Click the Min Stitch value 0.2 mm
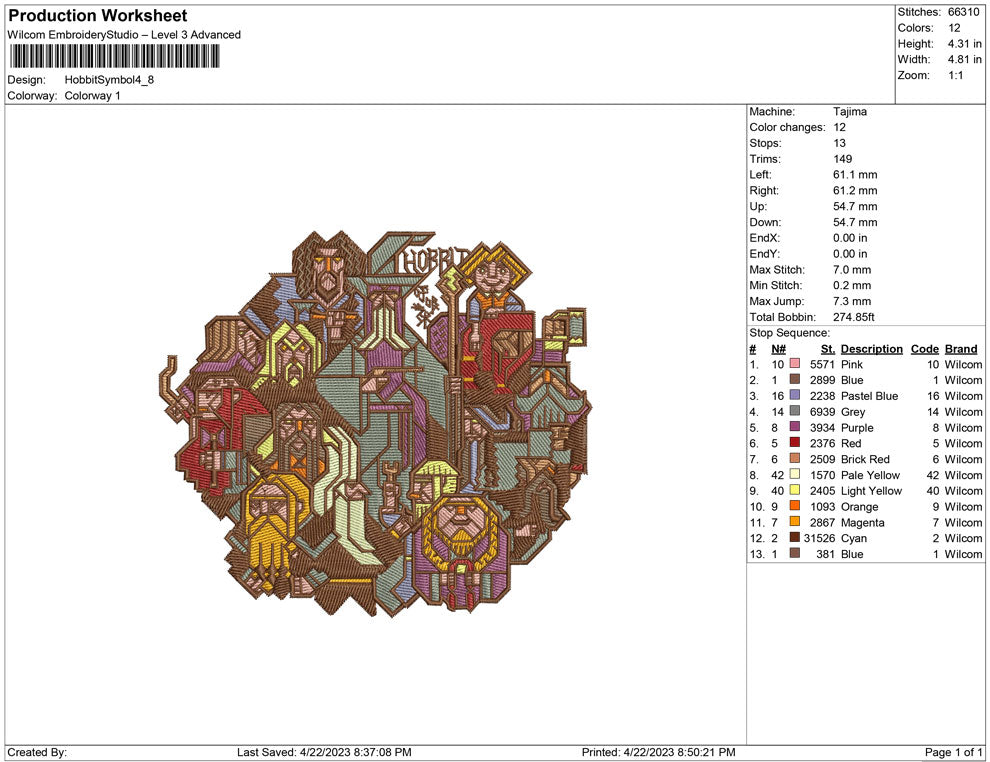The width and height of the screenshot is (990, 762). tap(852, 285)
